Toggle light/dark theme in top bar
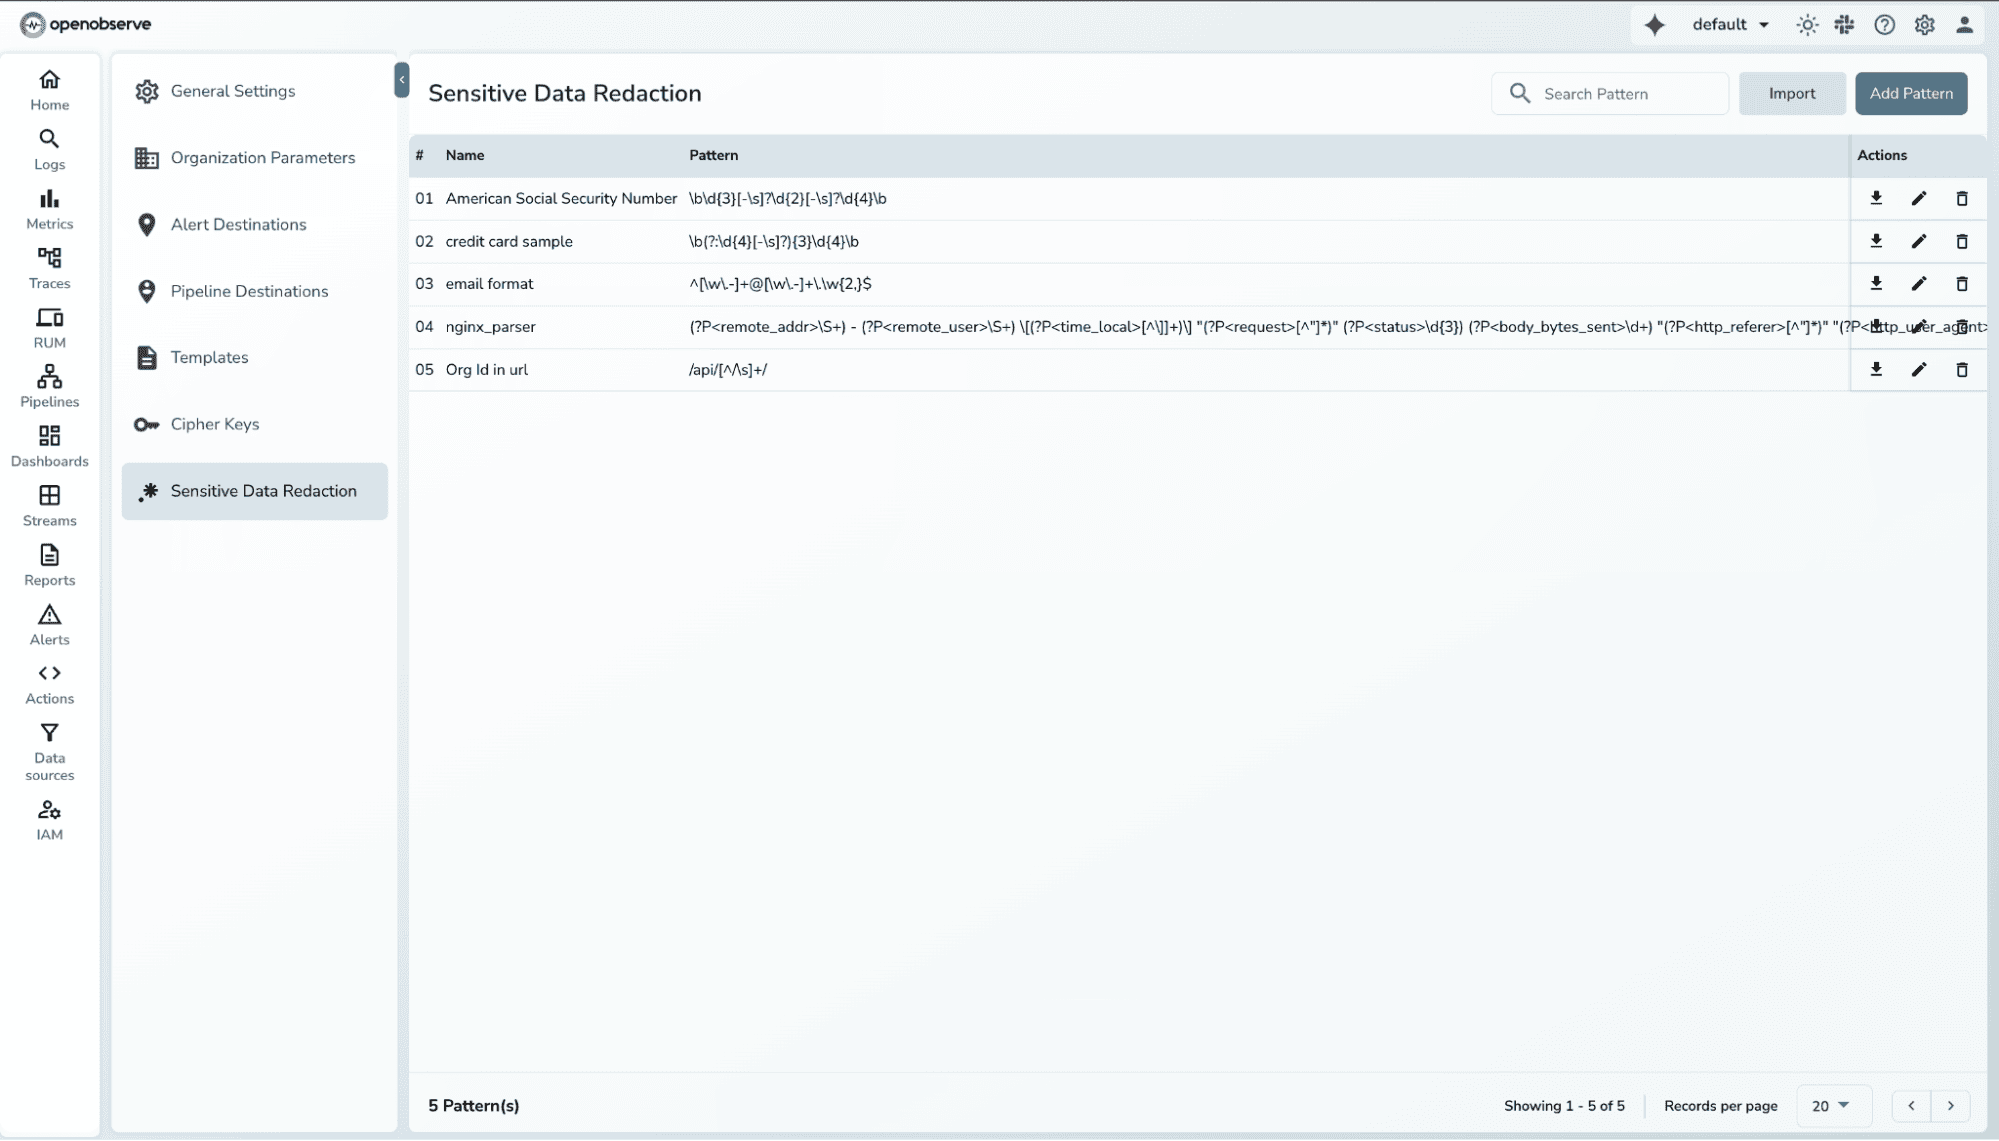The image size is (1999, 1141). click(x=1807, y=24)
